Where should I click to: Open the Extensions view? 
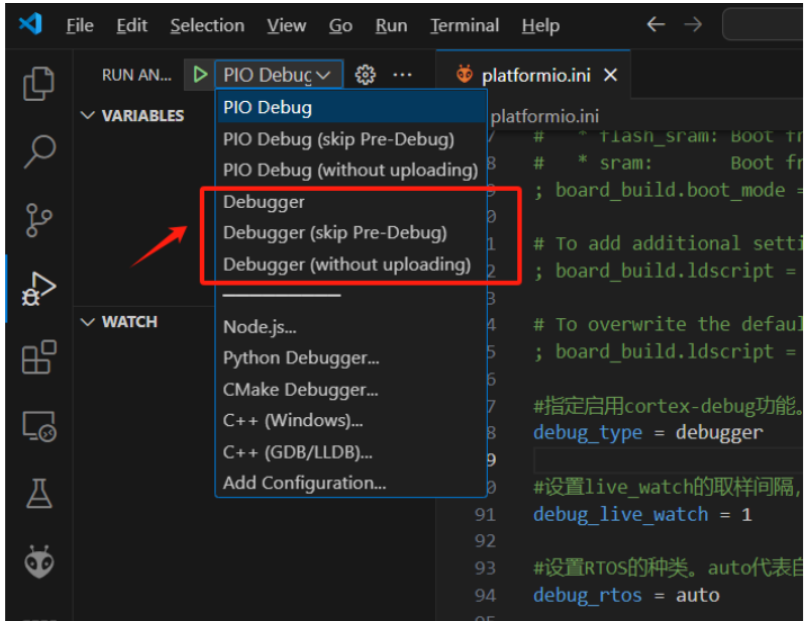coord(39,357)
